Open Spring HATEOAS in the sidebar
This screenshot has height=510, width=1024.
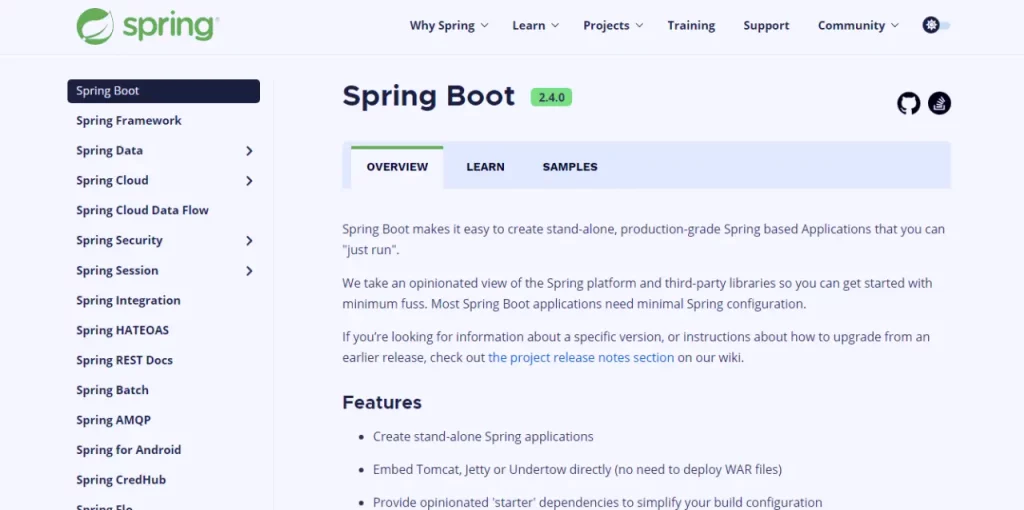pyautogui.click(x=122, y=330)
